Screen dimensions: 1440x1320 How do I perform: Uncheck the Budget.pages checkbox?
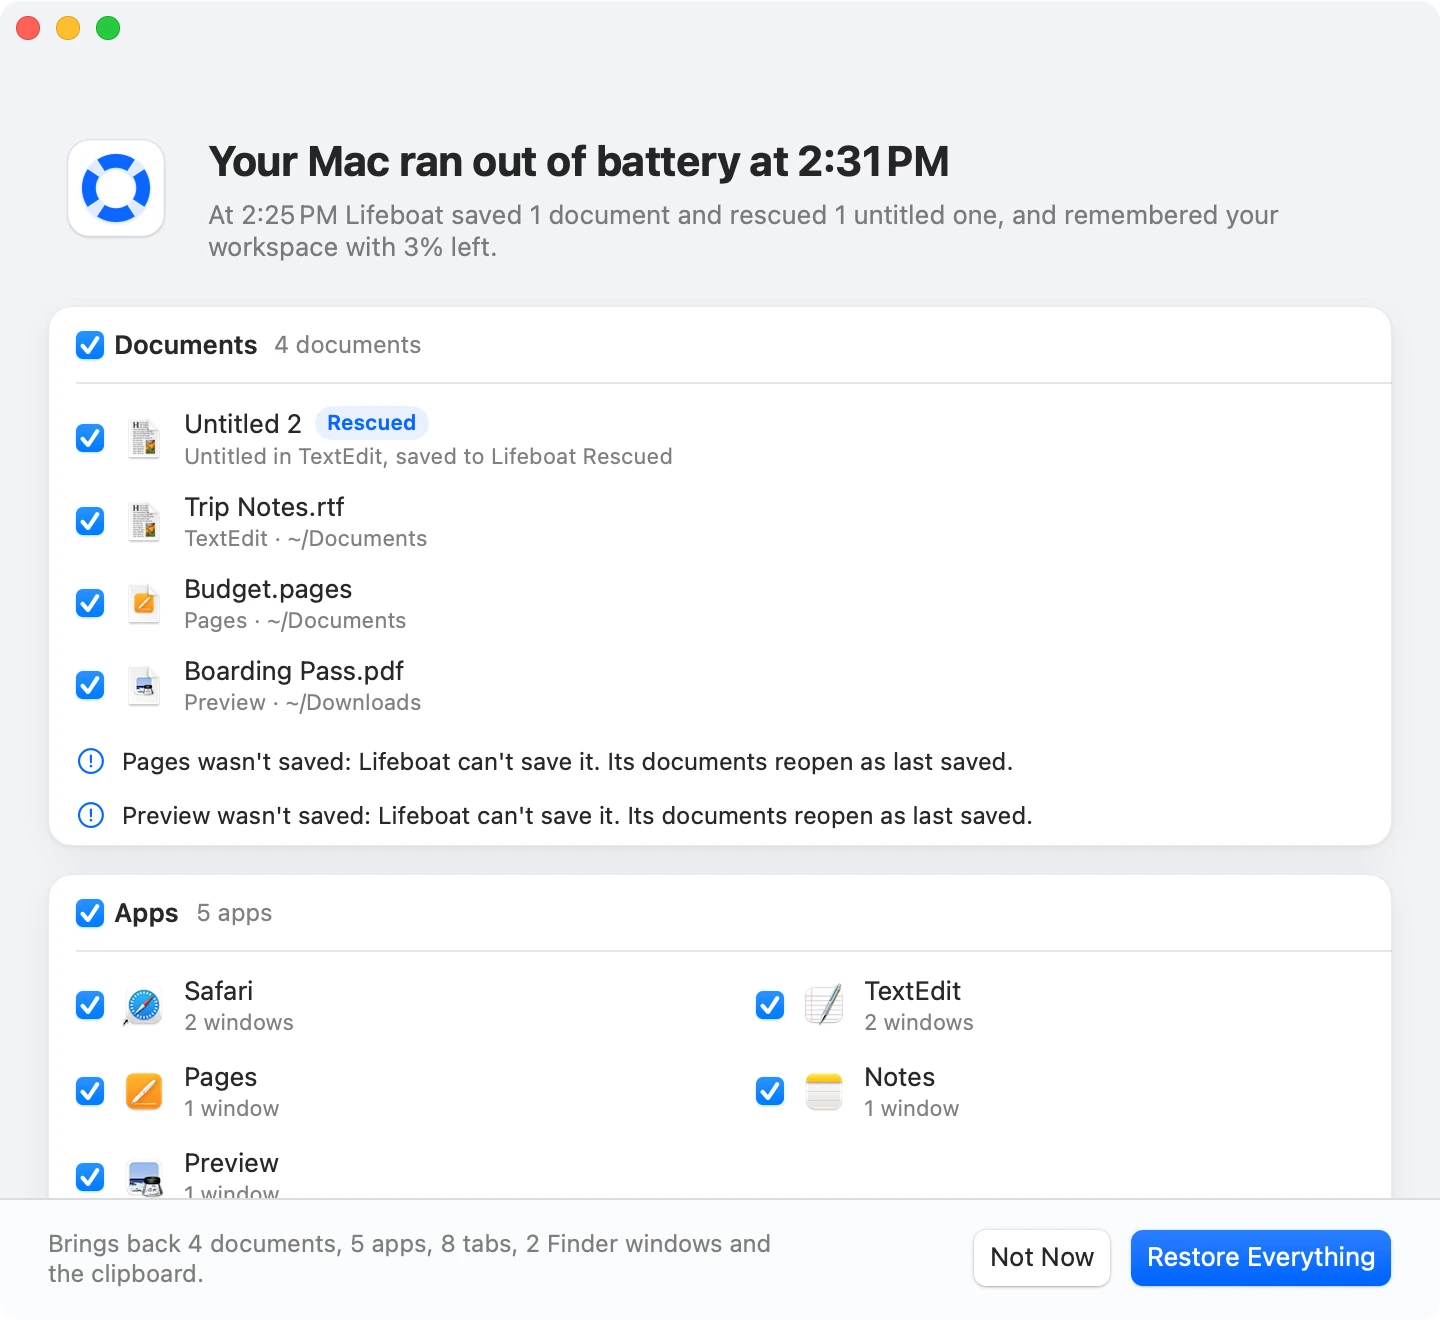tap(90, 603)
